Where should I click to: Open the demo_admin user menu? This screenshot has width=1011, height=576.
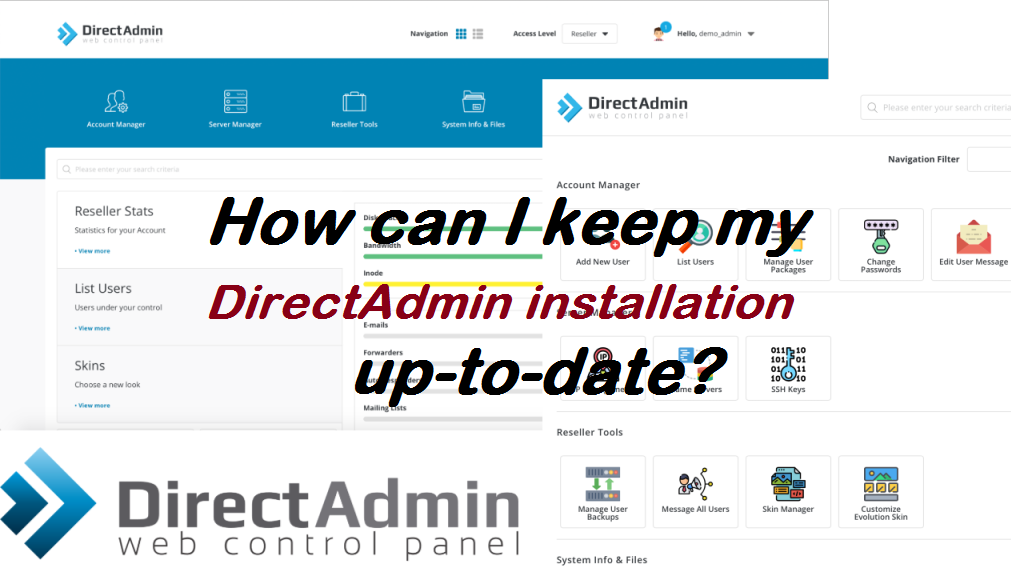[714, 34]
